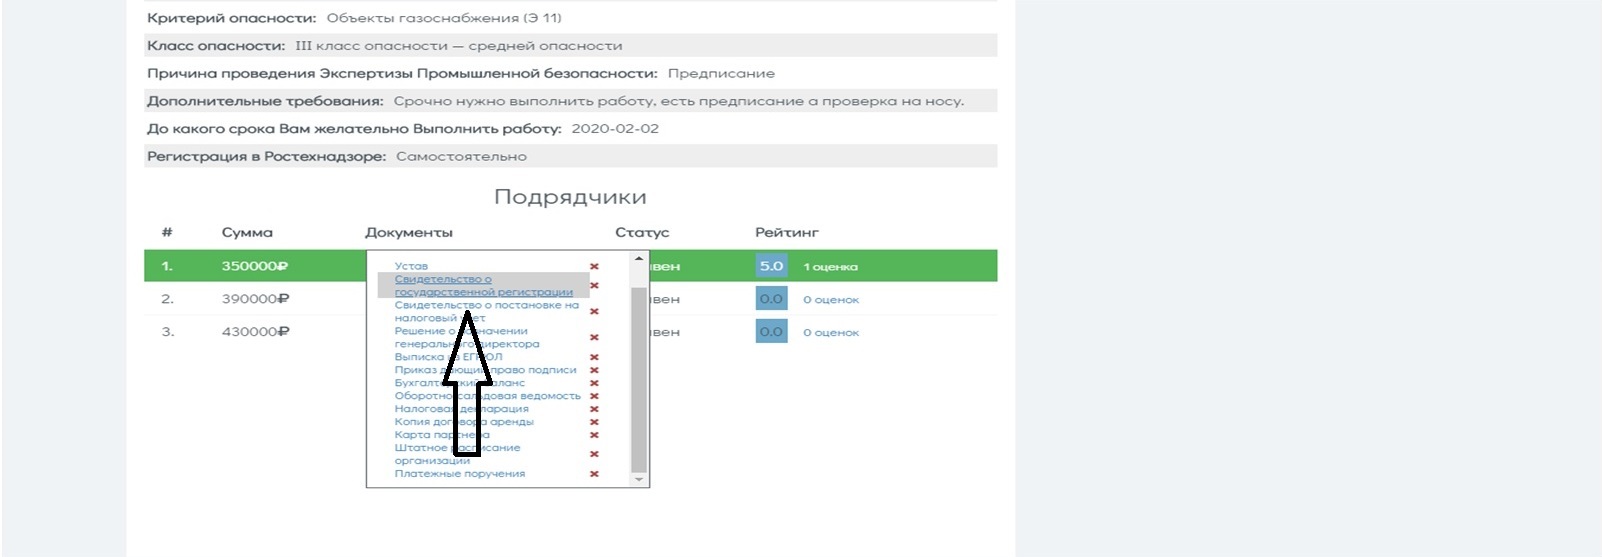This screenshot has height=557, width=1602.
Task: Click red X beside Бухгалтерский баланс
Action: click(x=594, y=383)
